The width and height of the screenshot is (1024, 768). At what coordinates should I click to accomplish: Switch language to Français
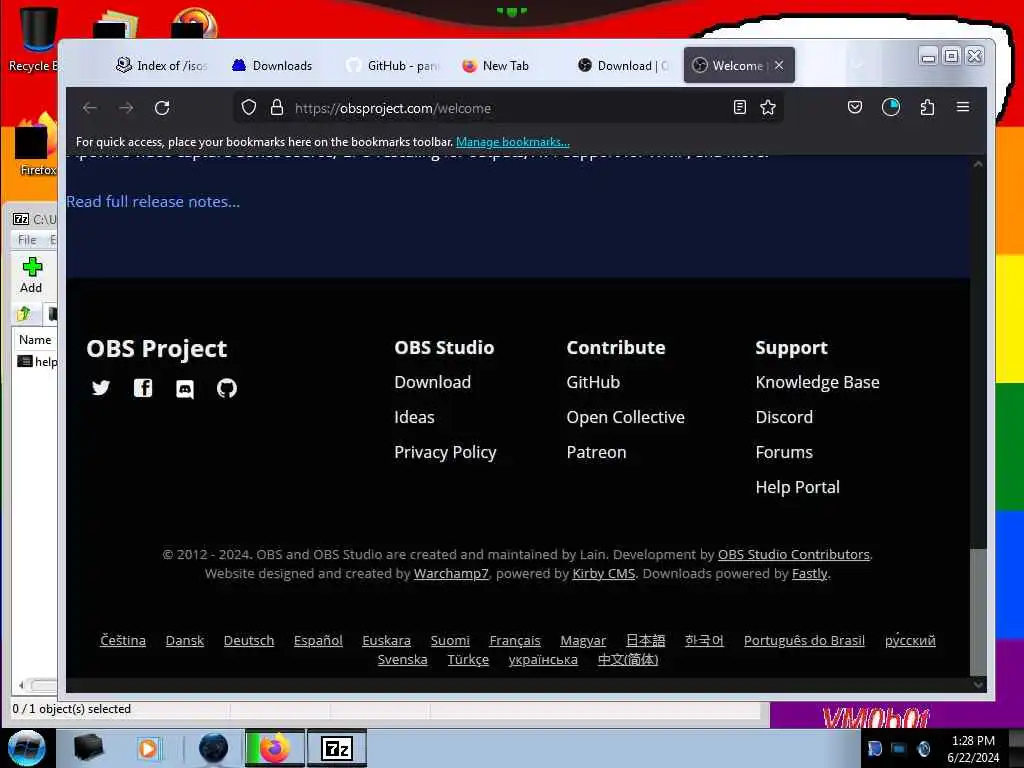tap(515, 641)
